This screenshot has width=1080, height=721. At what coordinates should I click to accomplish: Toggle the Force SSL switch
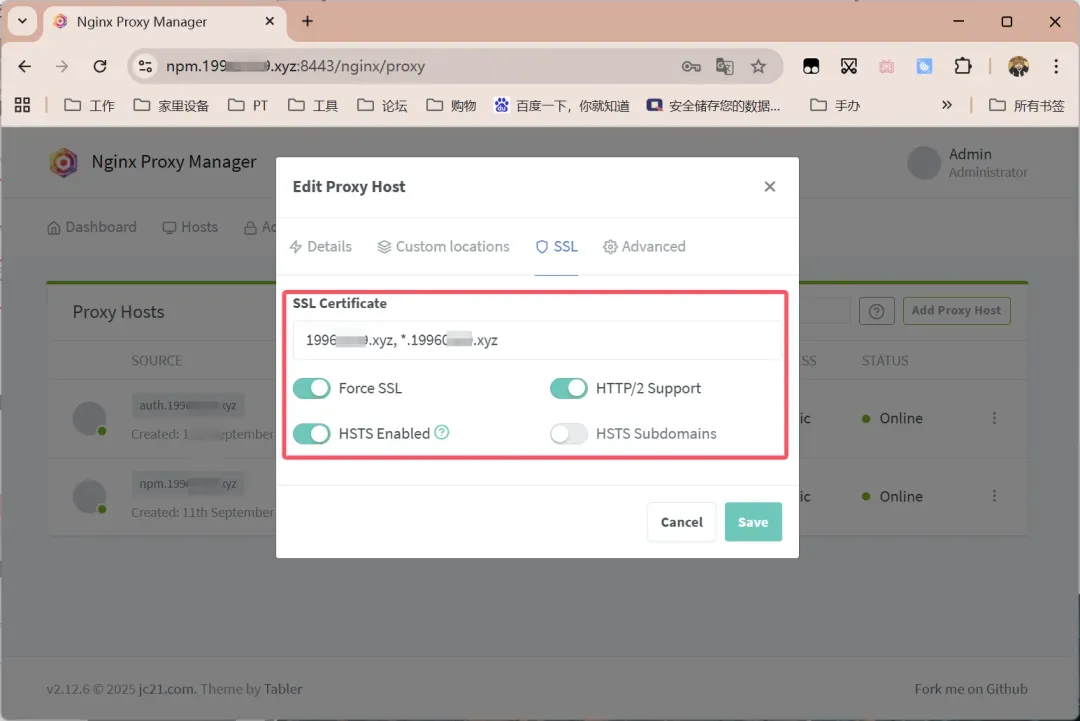tap(311, 388)
